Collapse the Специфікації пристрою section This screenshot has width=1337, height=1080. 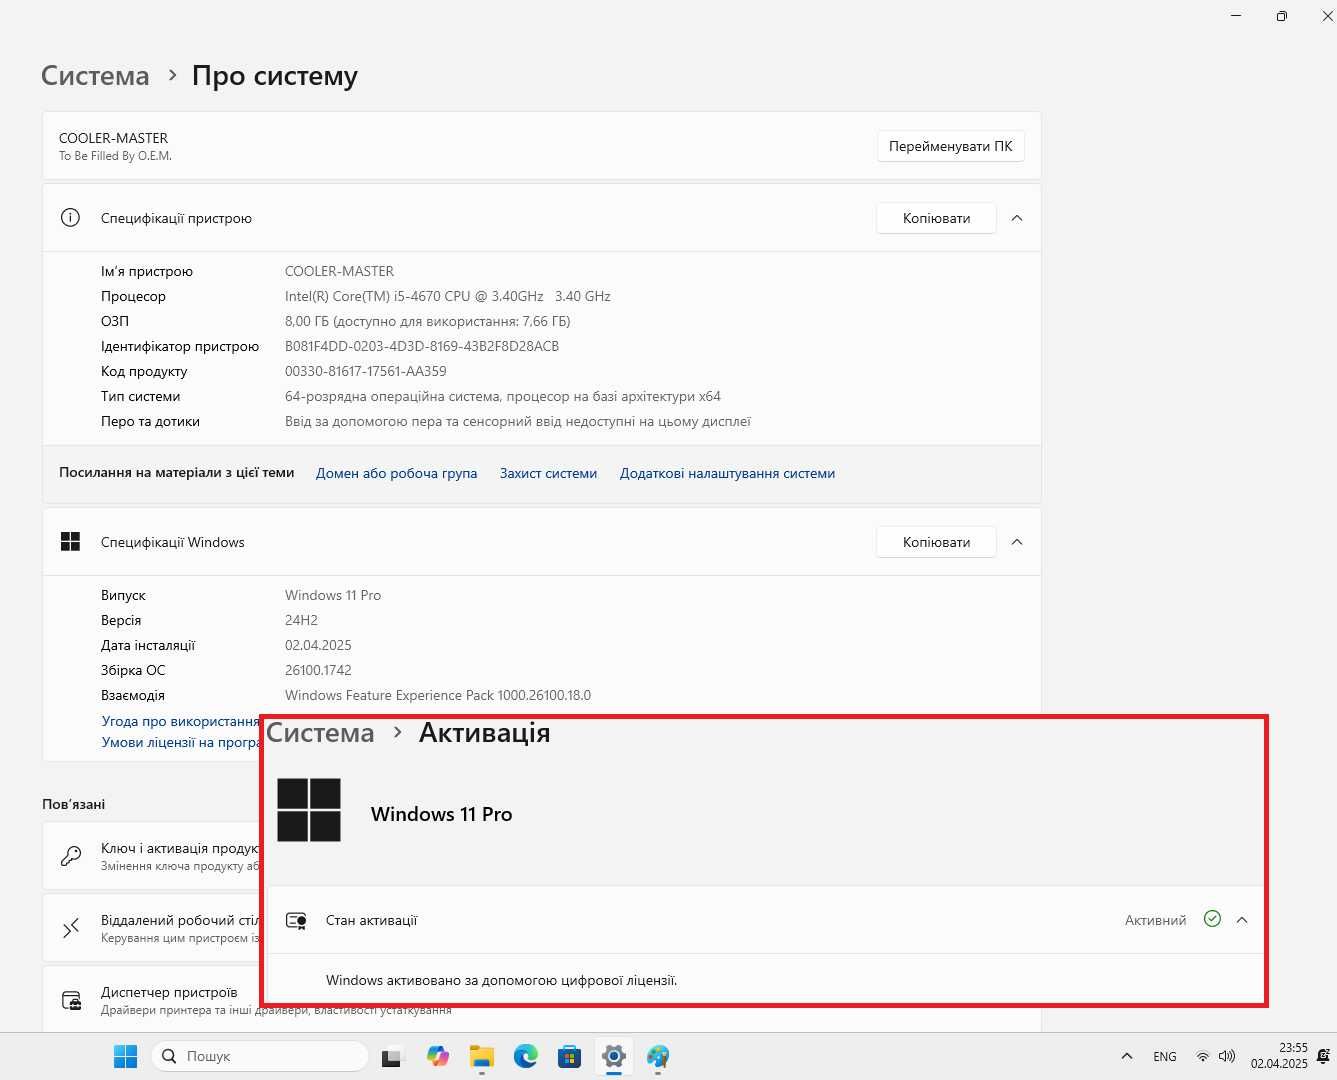click(1017, 218)
